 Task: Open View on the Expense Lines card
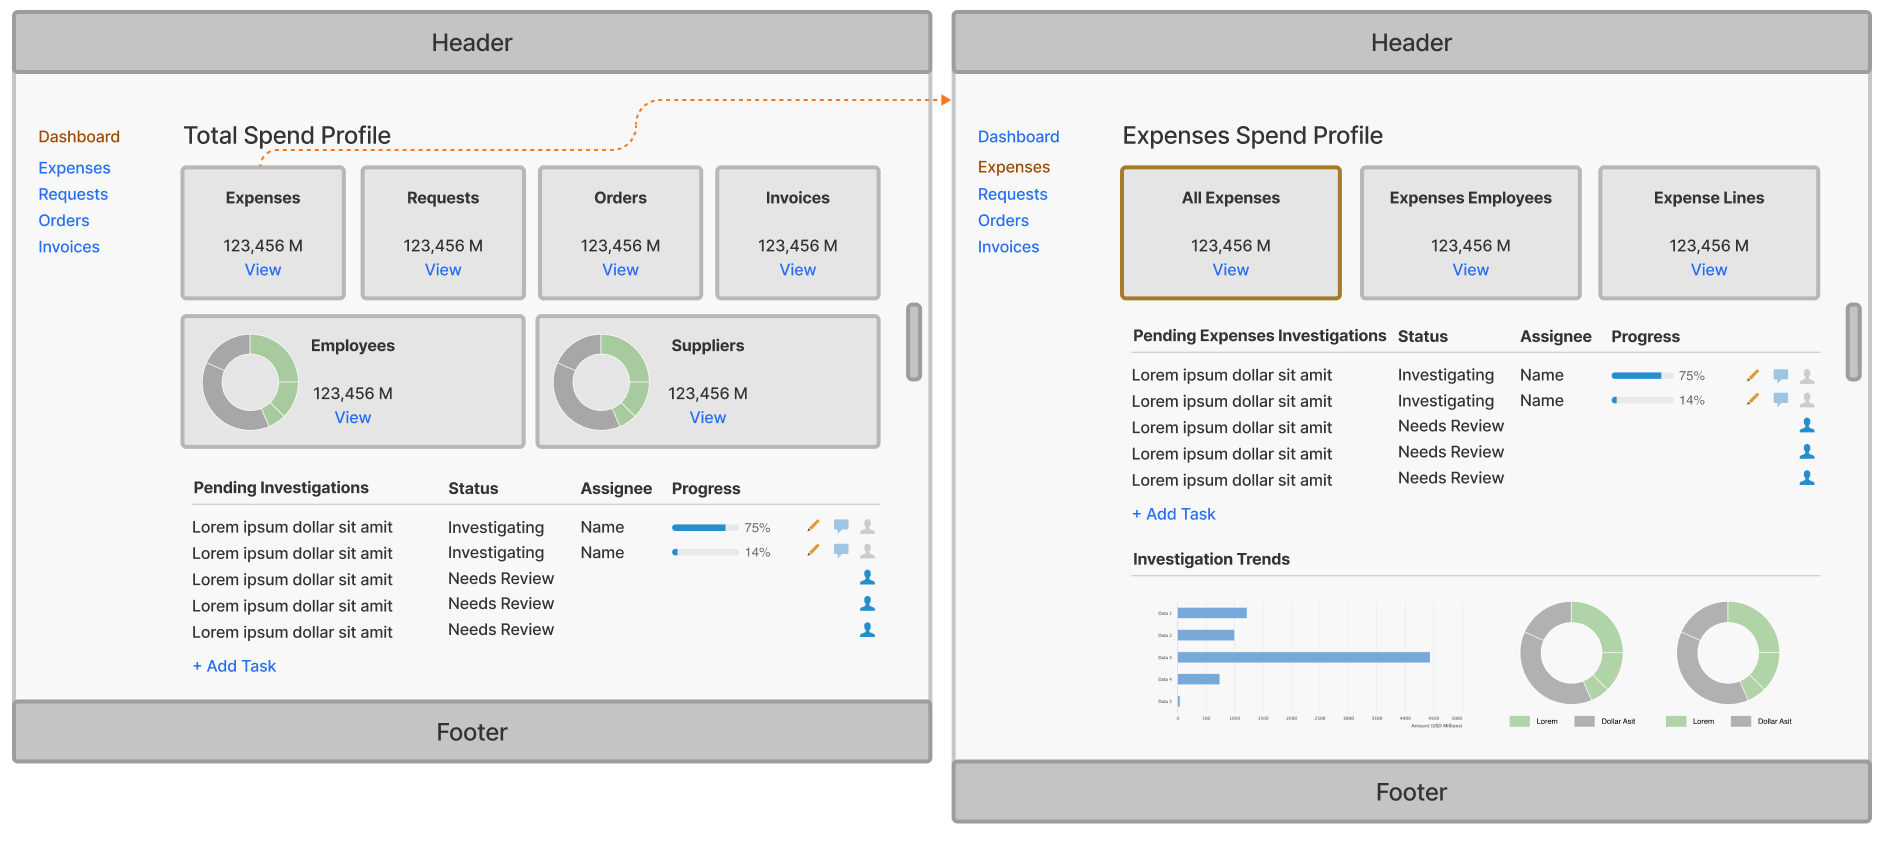click(1708, 270)
